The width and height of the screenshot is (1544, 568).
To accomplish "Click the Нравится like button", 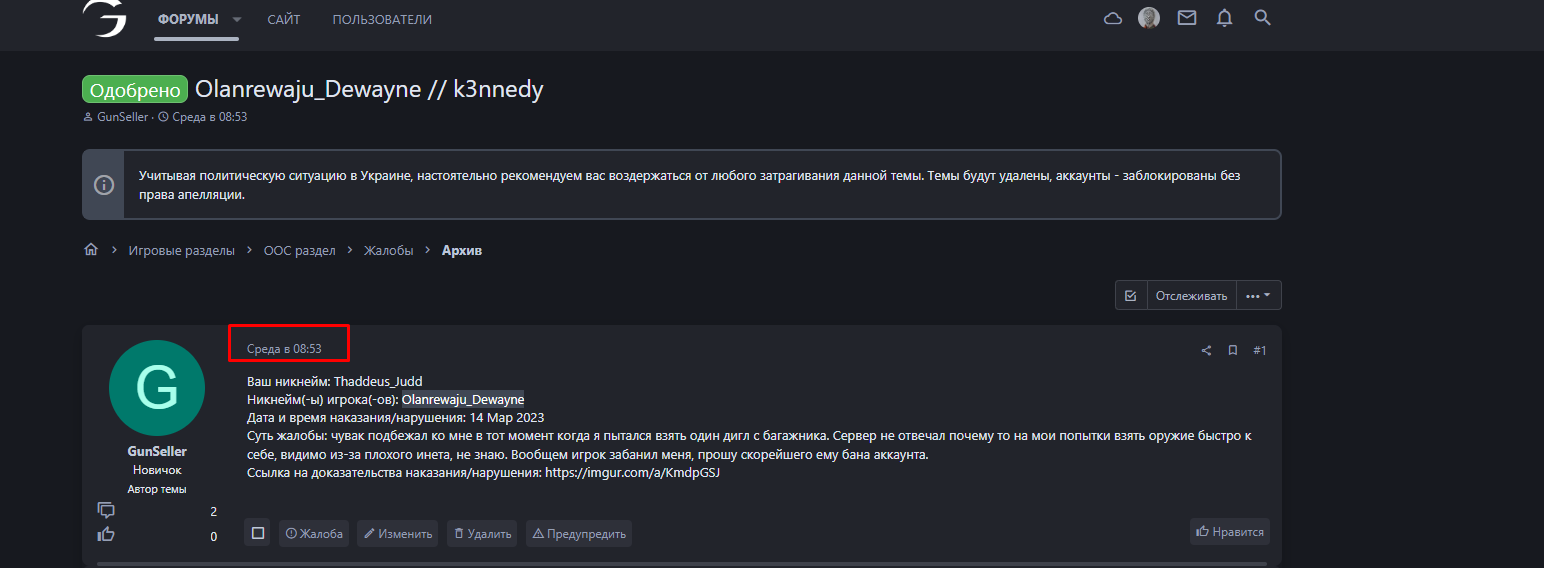I will [x=1230, y=532].
